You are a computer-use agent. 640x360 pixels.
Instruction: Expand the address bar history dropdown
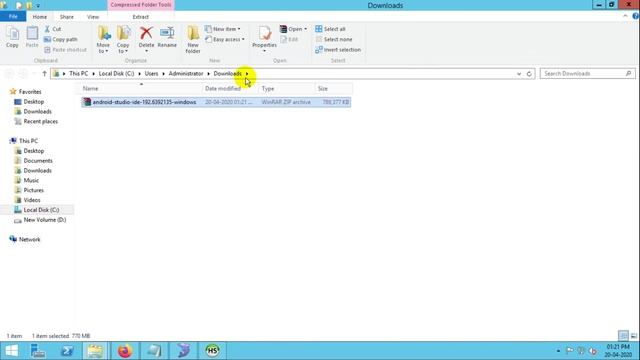click(519, 74)
